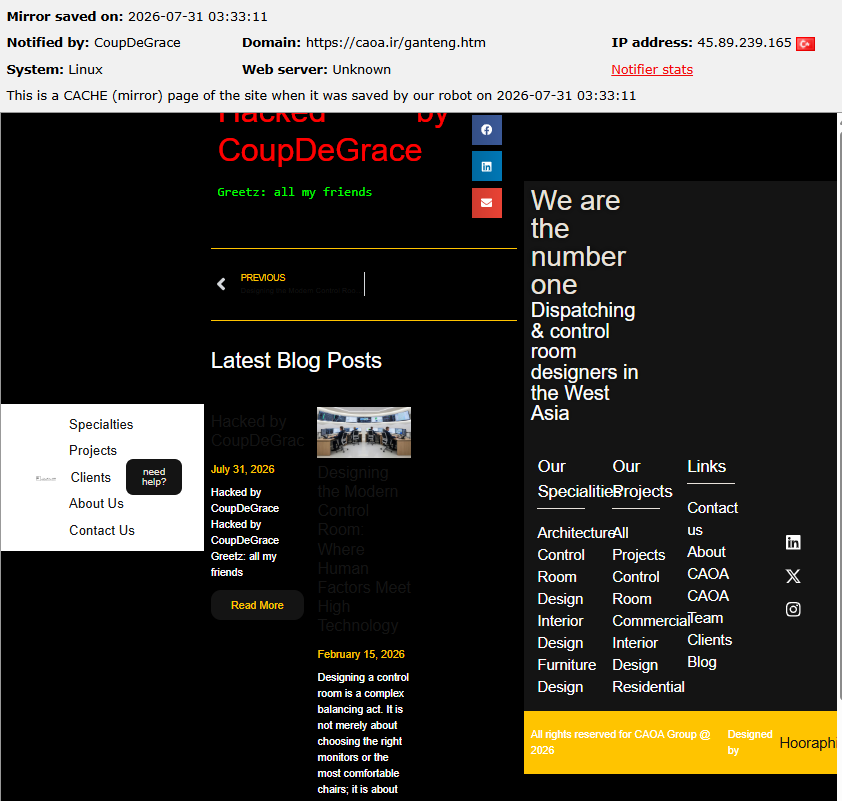Open Commercial footer projects link
Screen dimensions: 842x801
650,621
